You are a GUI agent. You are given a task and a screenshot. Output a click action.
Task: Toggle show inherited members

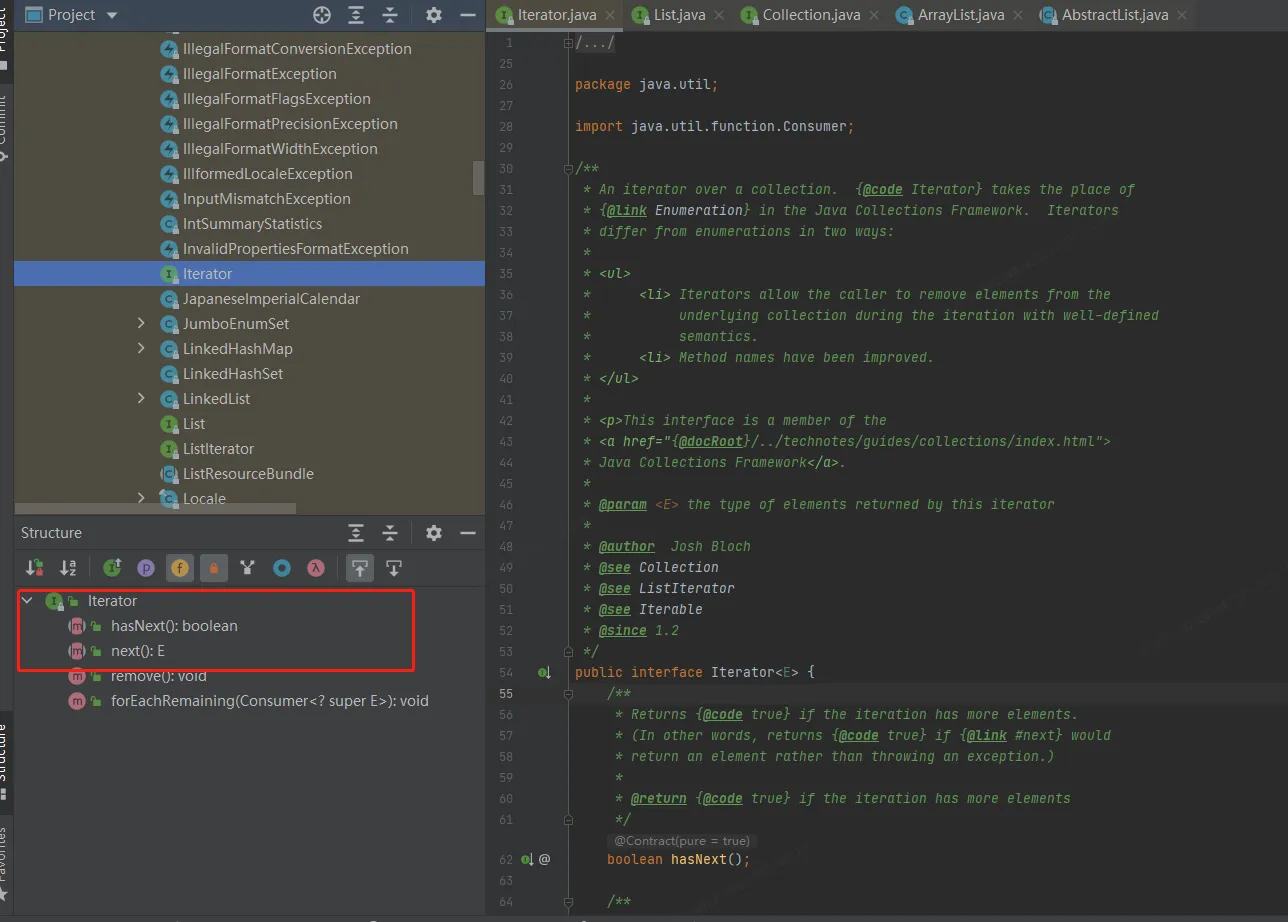112,568
